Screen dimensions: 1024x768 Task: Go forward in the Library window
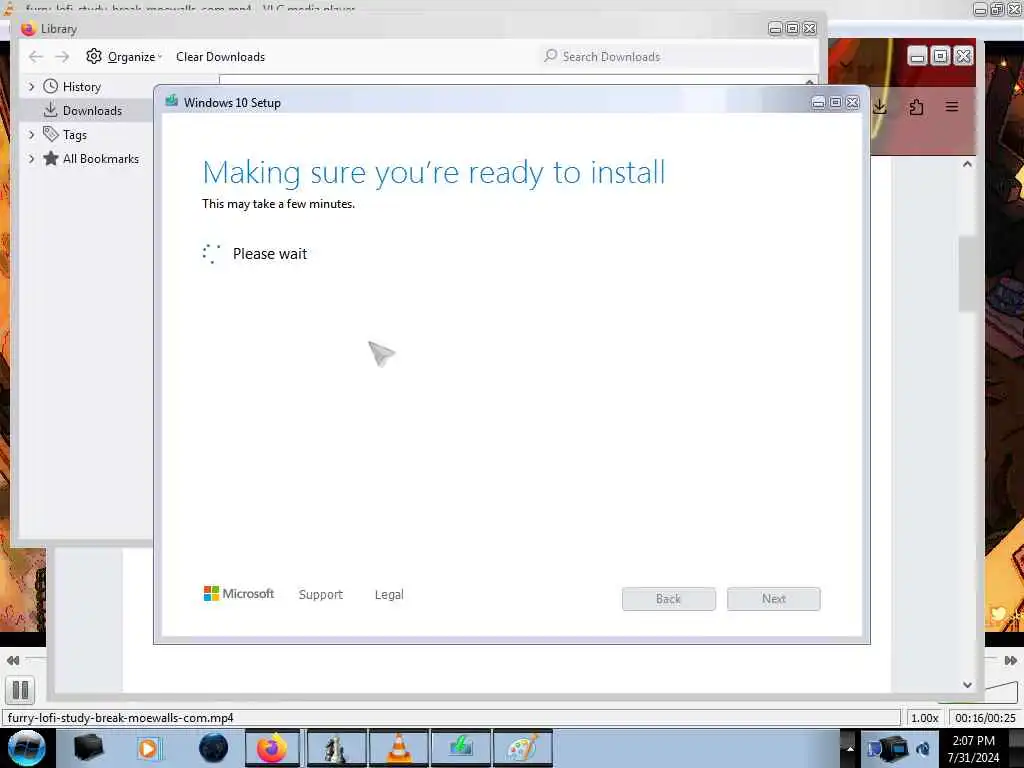pos(62,57)
